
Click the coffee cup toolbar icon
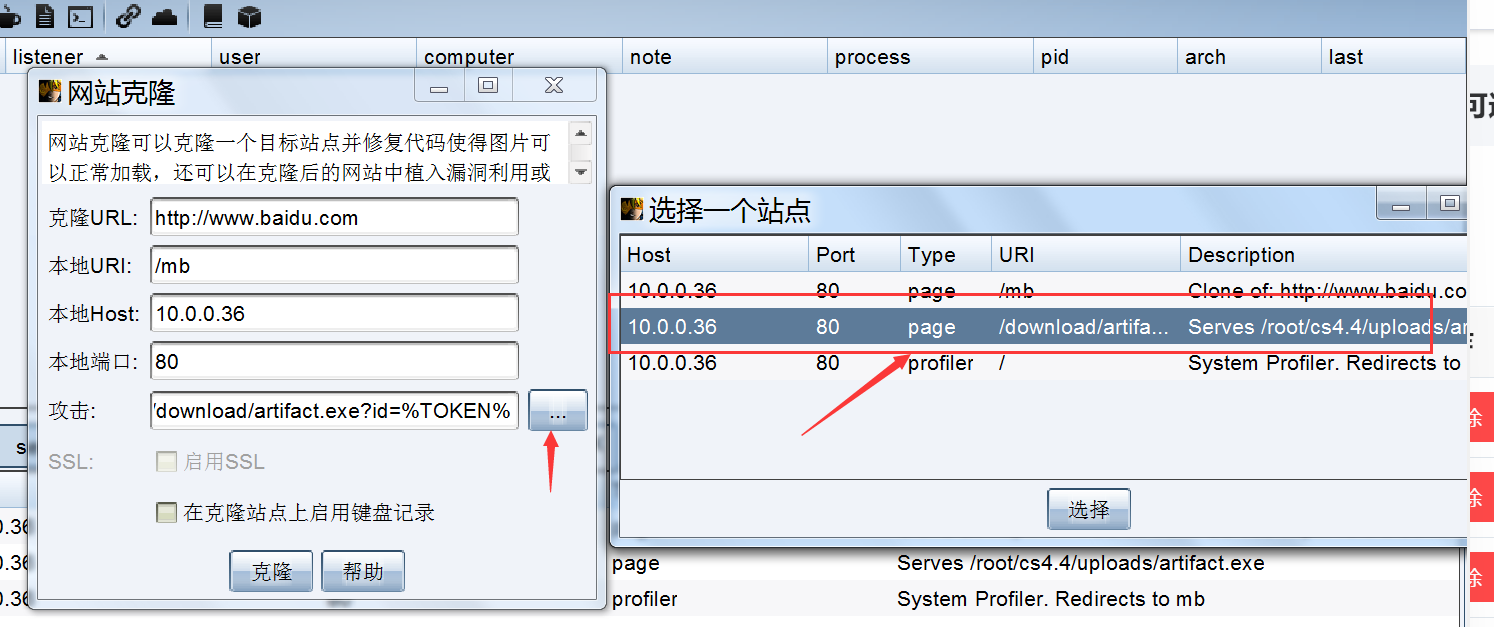[x=9, y=16]
